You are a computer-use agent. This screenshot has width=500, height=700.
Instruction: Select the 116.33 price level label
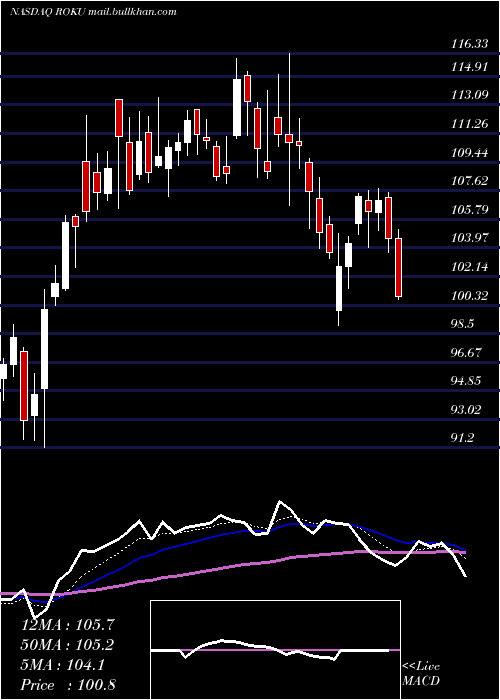[469, 44]
